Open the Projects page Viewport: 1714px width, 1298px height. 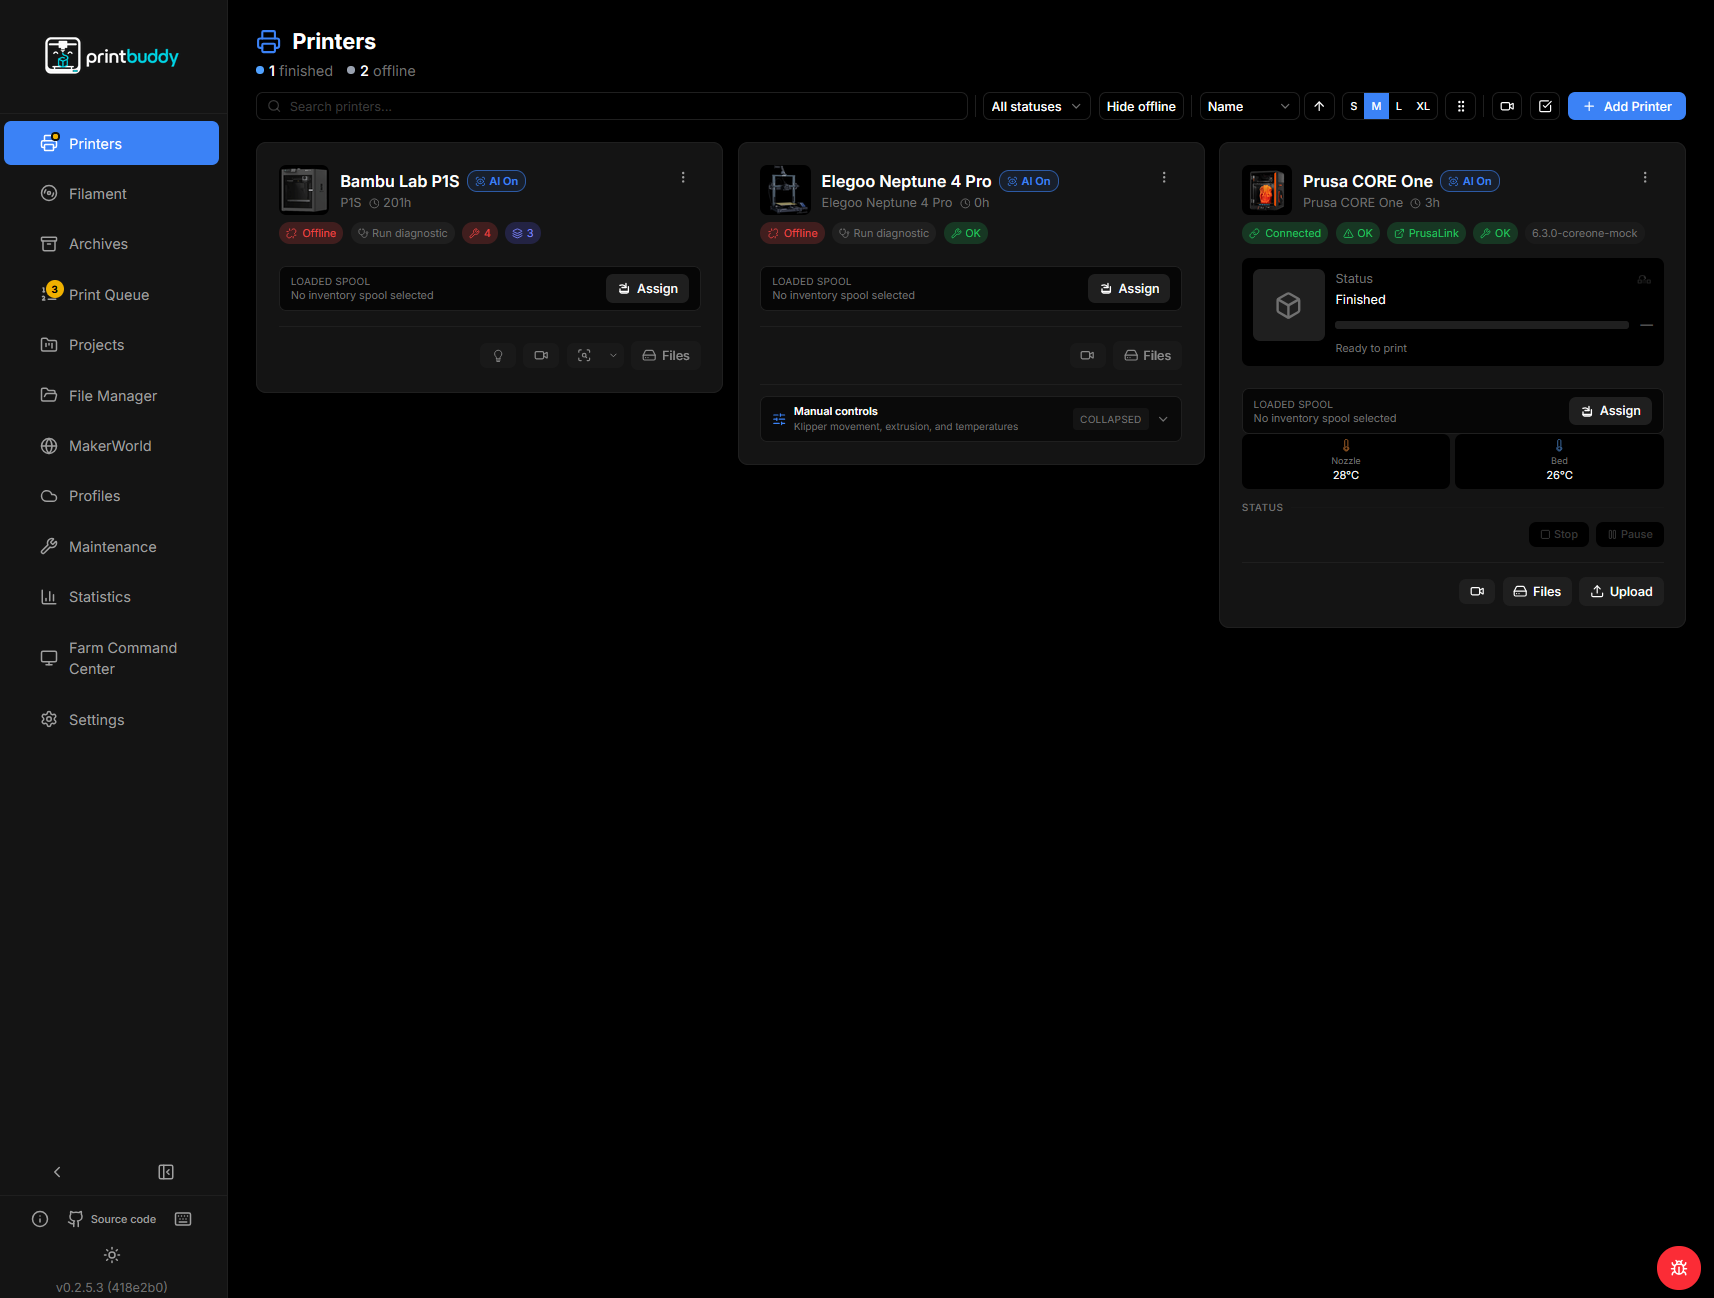click(112, 345)
